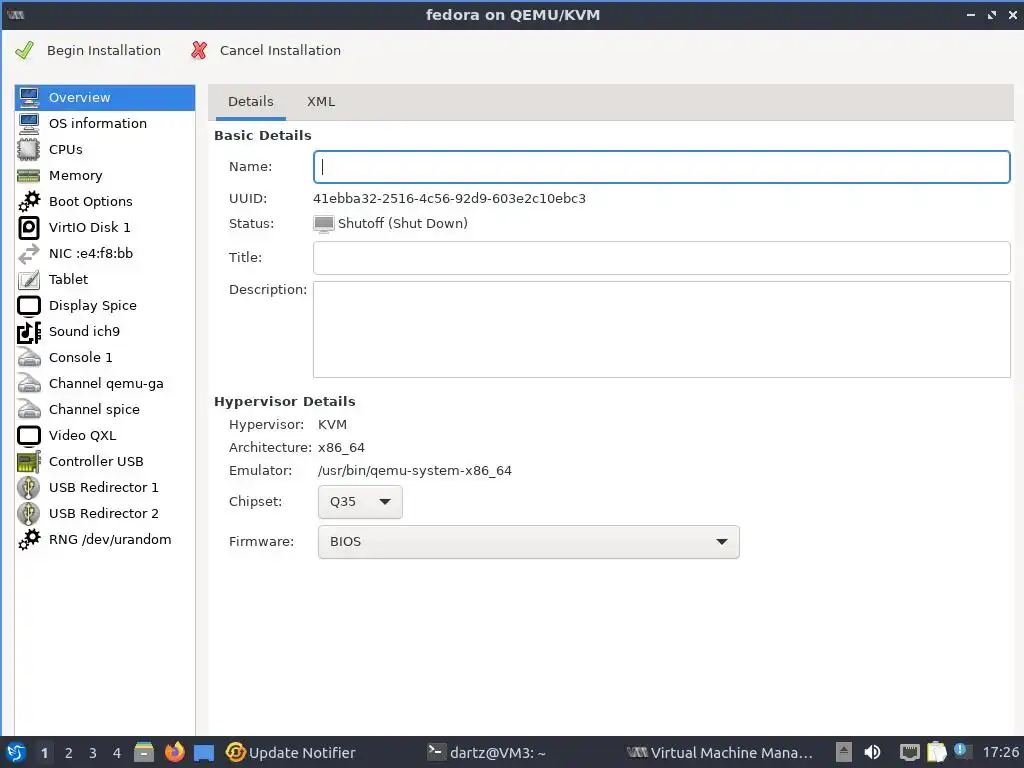Click the Cancel Installation label
This screenshot has width=1024, height=768.
pos(280,50)
